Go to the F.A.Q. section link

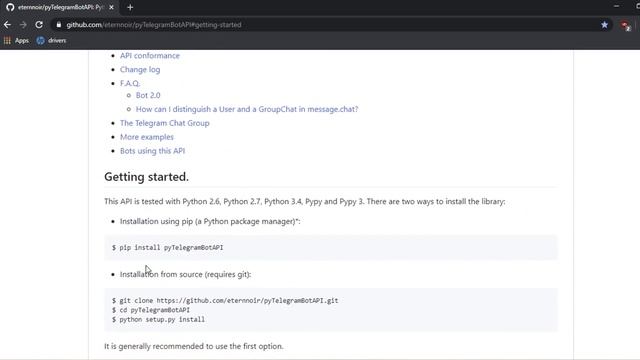pos(130,83)
